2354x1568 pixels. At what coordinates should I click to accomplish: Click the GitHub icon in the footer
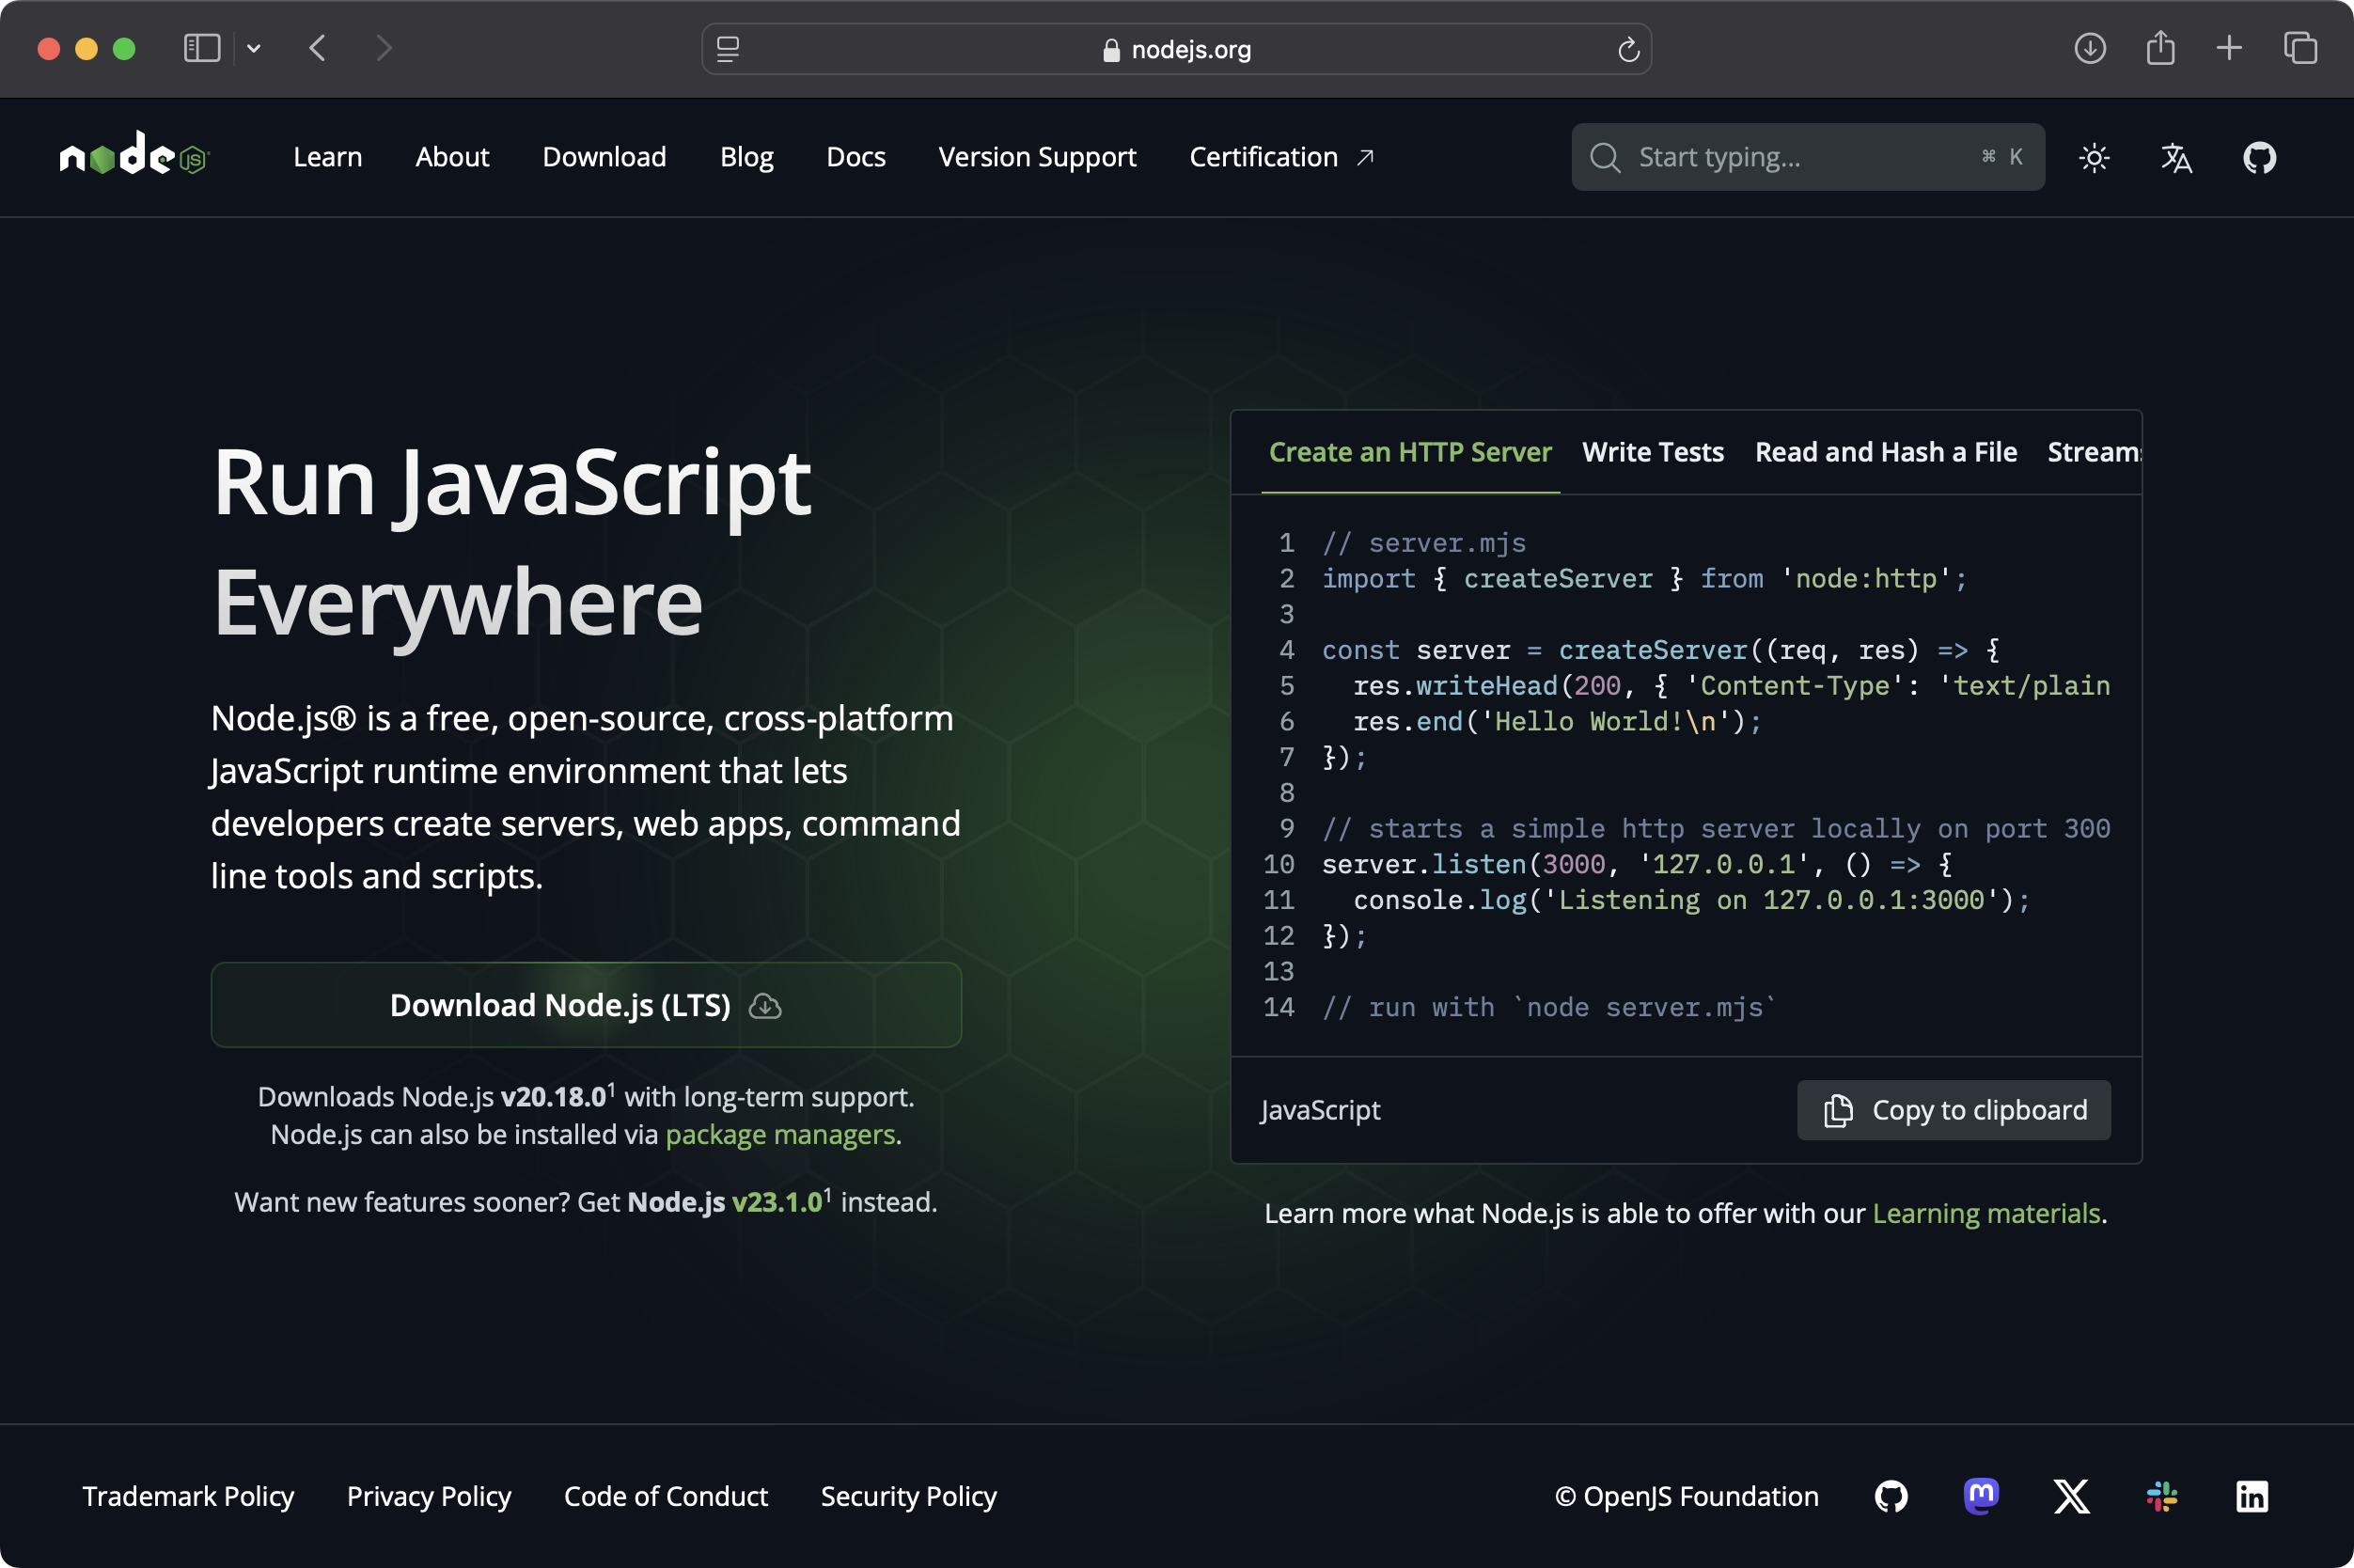[x=1889, y=1497]
